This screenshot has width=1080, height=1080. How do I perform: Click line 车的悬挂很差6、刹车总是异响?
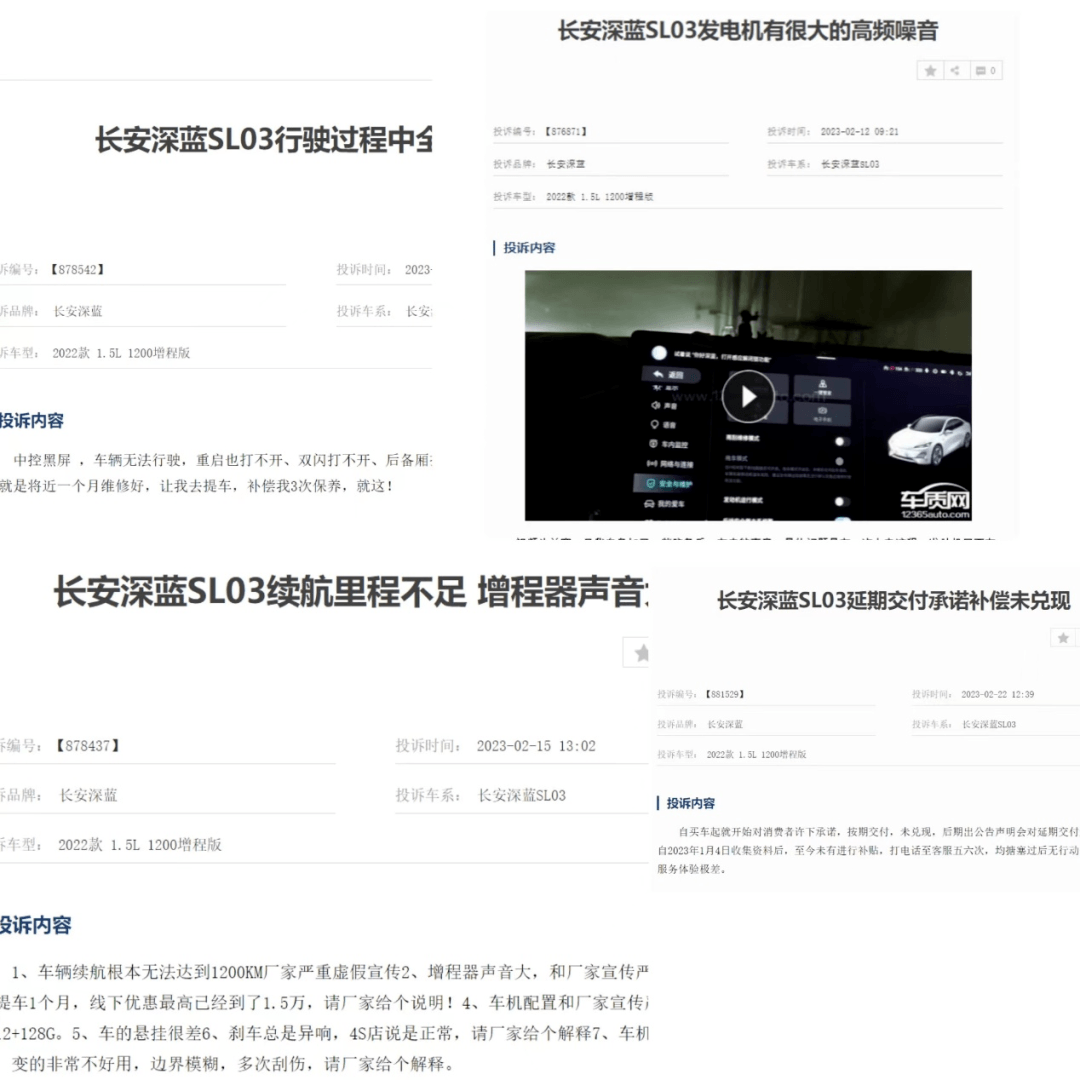click(x=324, y=1033)
